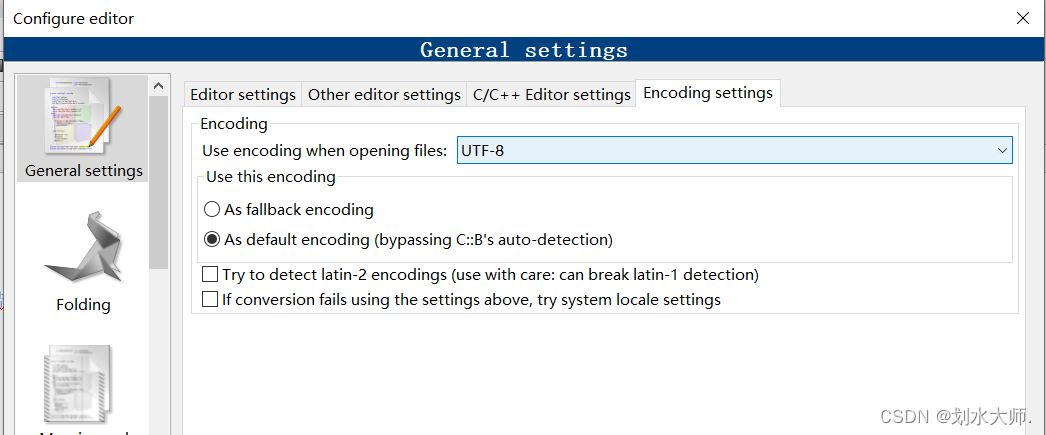The width and height of the screenshot is (1046, 435).
Task: Click the Configure editor window title bar
Action: pyautogui.click(x=400, y=18)
